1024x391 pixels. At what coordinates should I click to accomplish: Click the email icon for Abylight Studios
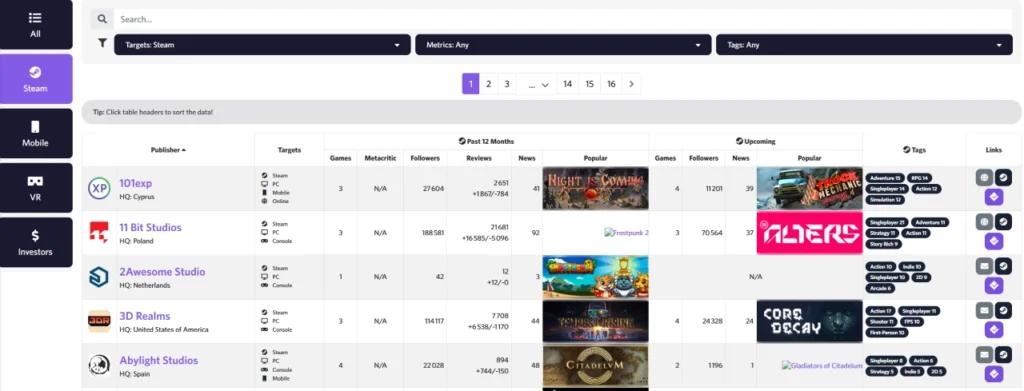coord(984,354)
